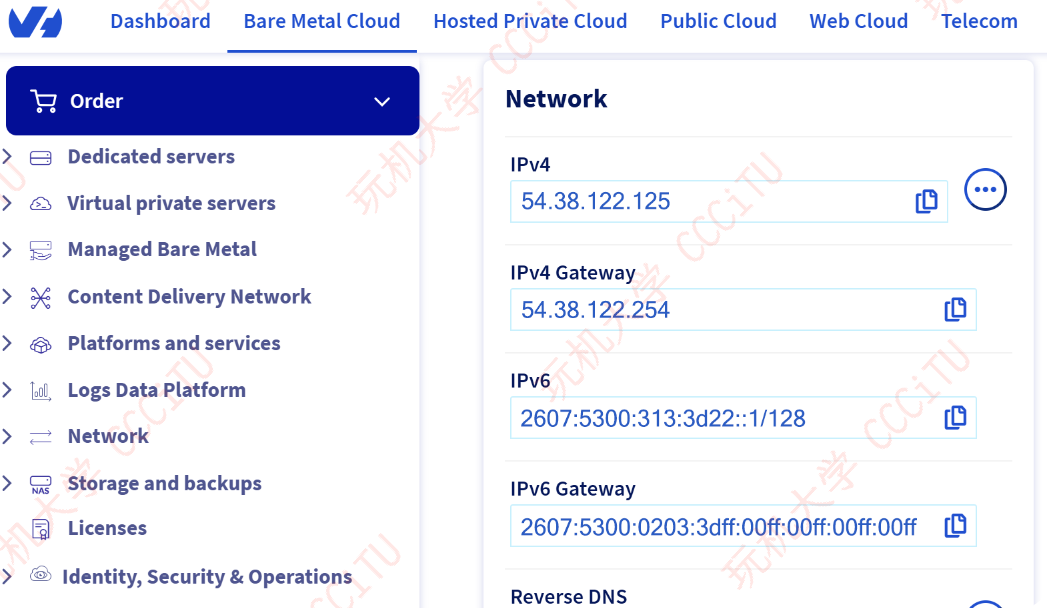Open the Licenses page
The image size is (1047, 608).
click(x=107, y=528)
